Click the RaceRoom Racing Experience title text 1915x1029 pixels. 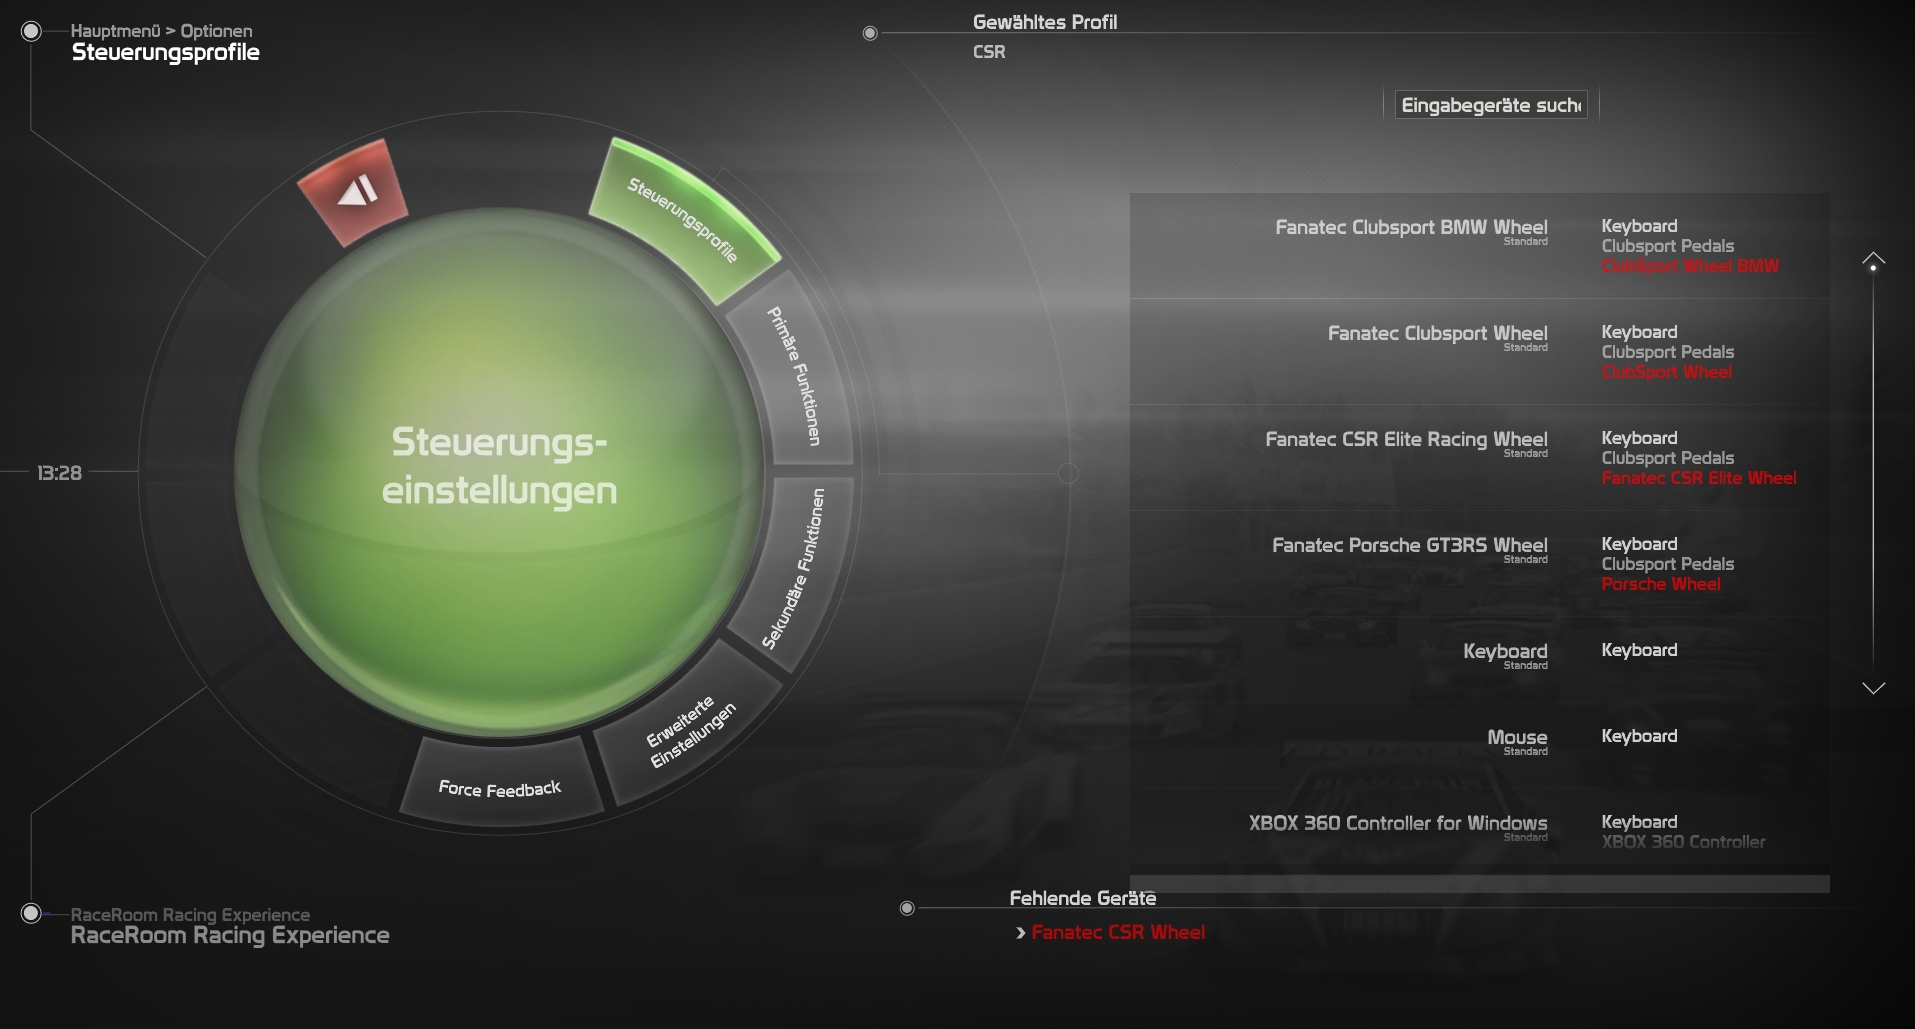point(230,936)
